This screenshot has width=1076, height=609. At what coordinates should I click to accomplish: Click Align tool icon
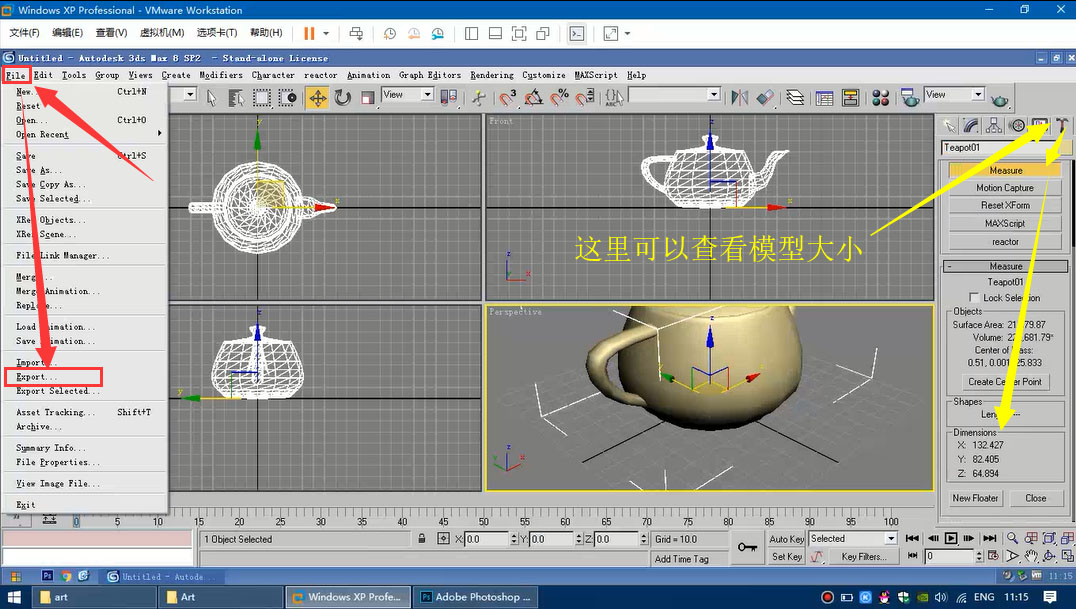click(765, 98)
